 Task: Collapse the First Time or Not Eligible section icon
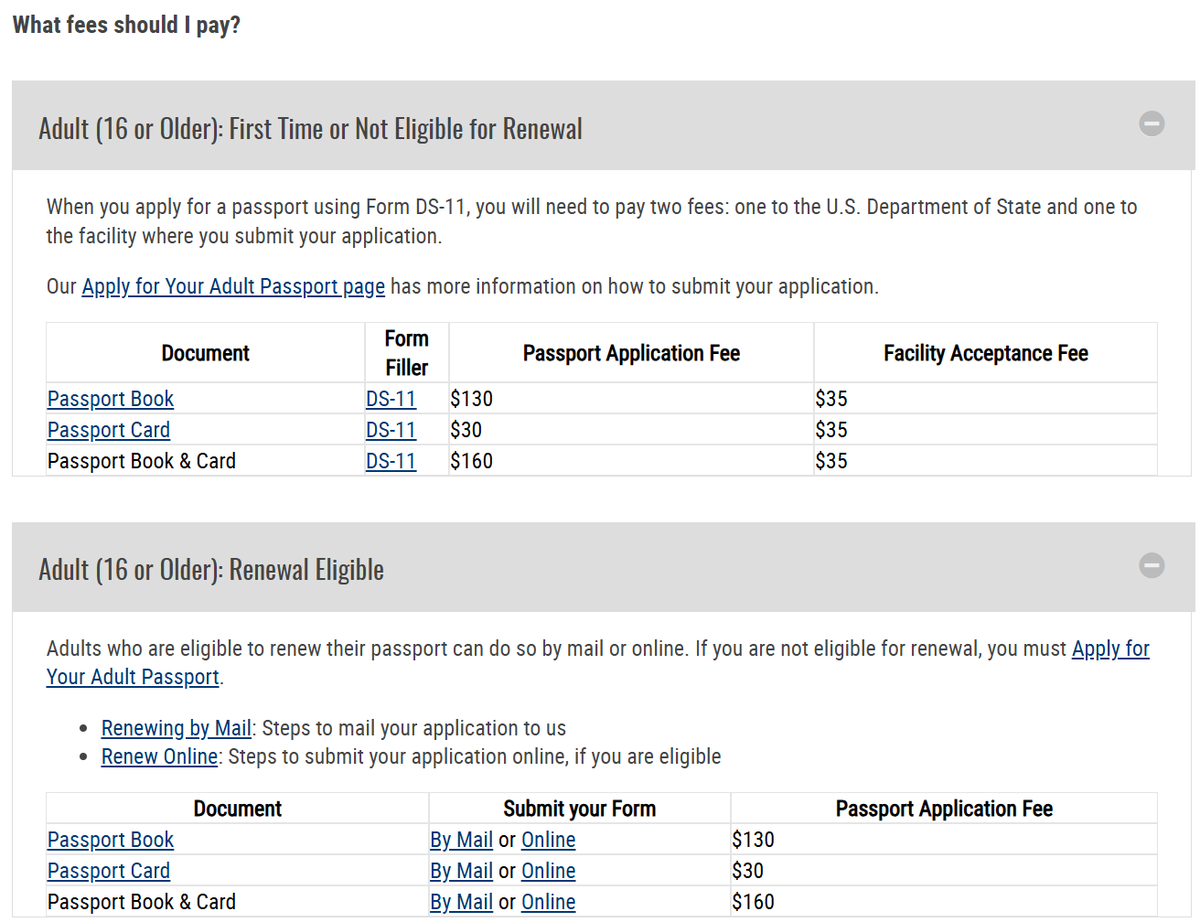1152,124
